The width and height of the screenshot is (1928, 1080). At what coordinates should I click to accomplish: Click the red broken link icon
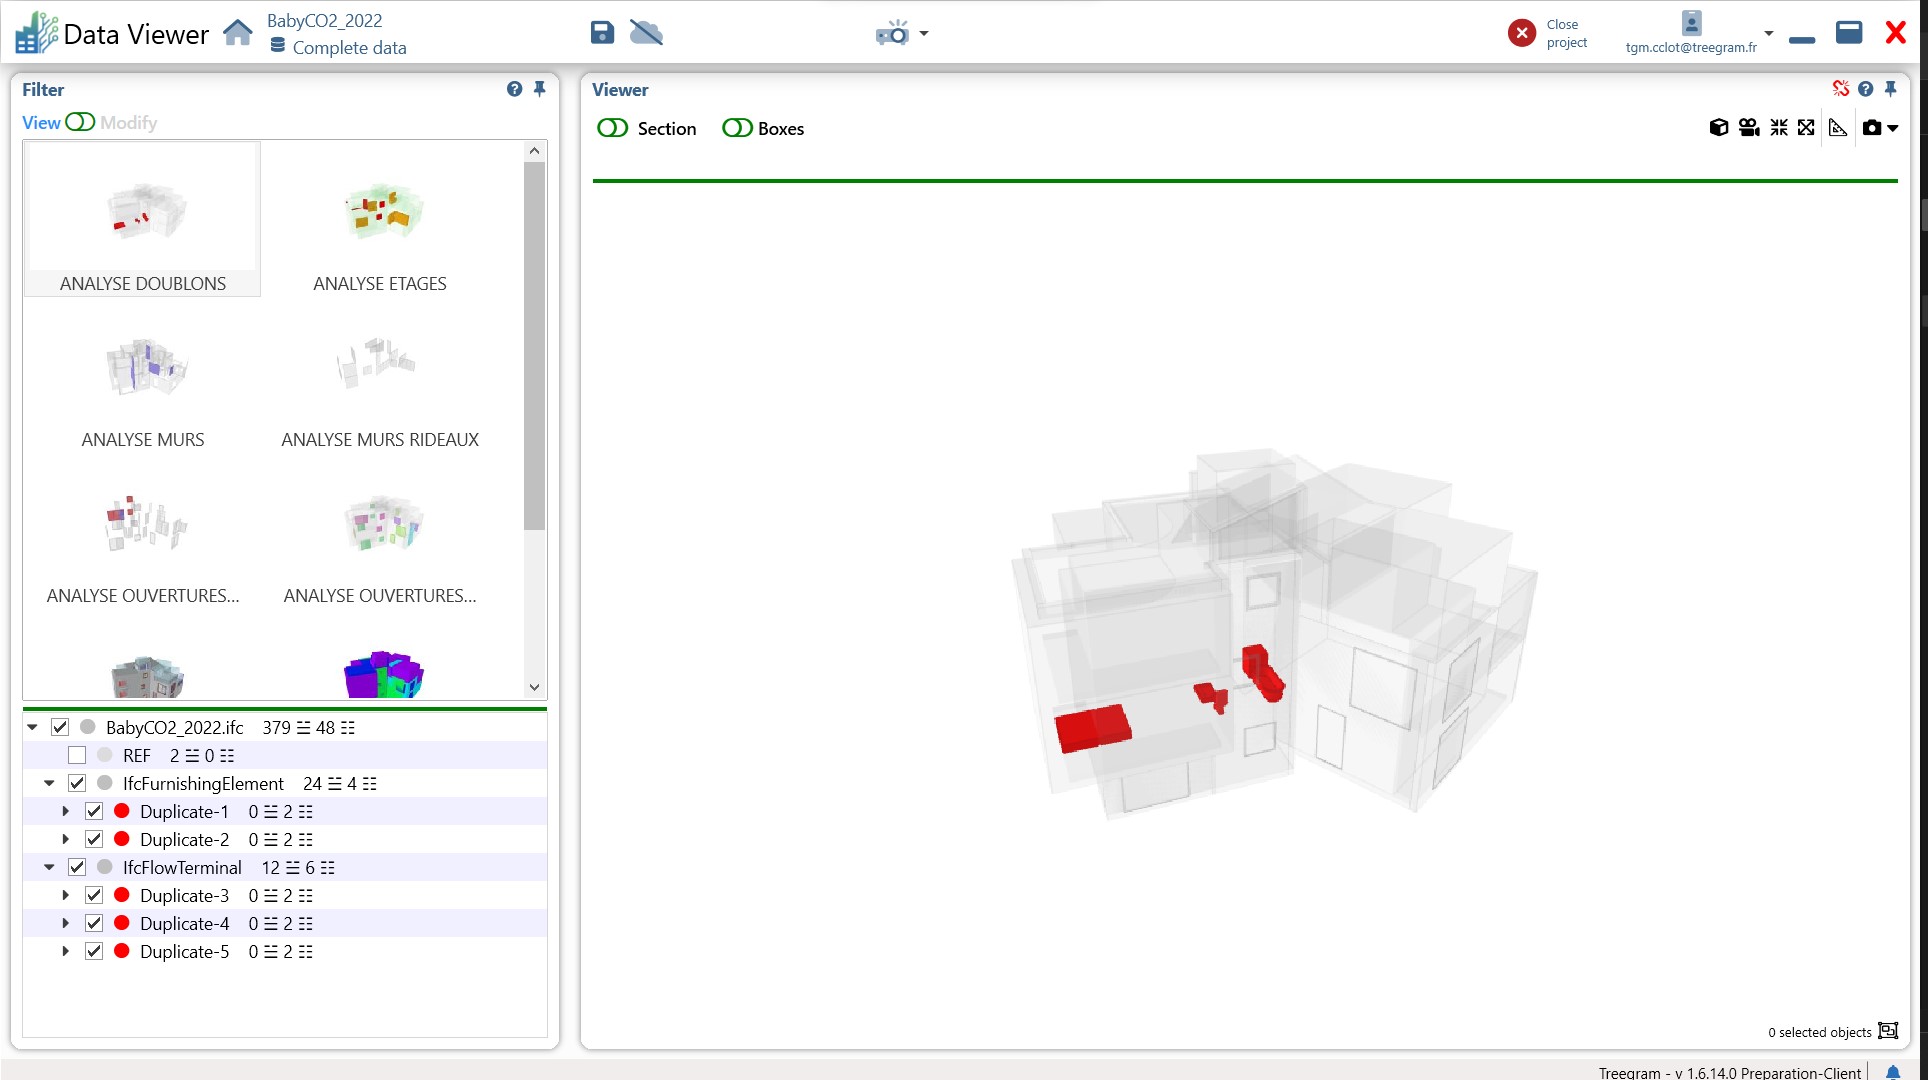click(1840, 89)
